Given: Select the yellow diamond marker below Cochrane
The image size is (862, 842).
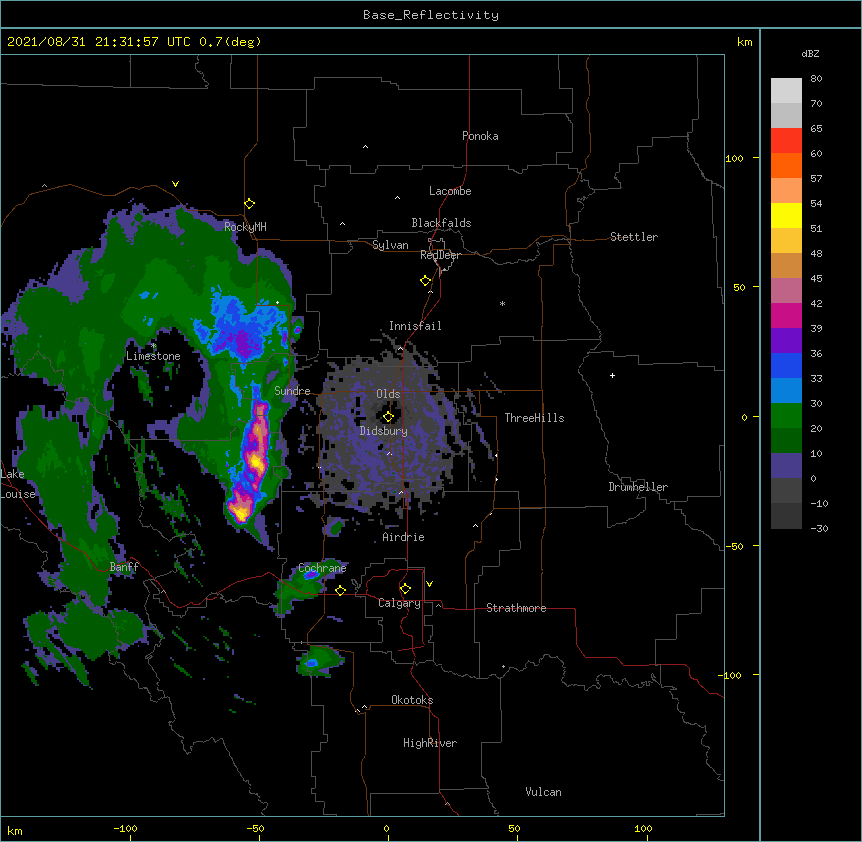Looking at the screenshot, I should 340,590.
